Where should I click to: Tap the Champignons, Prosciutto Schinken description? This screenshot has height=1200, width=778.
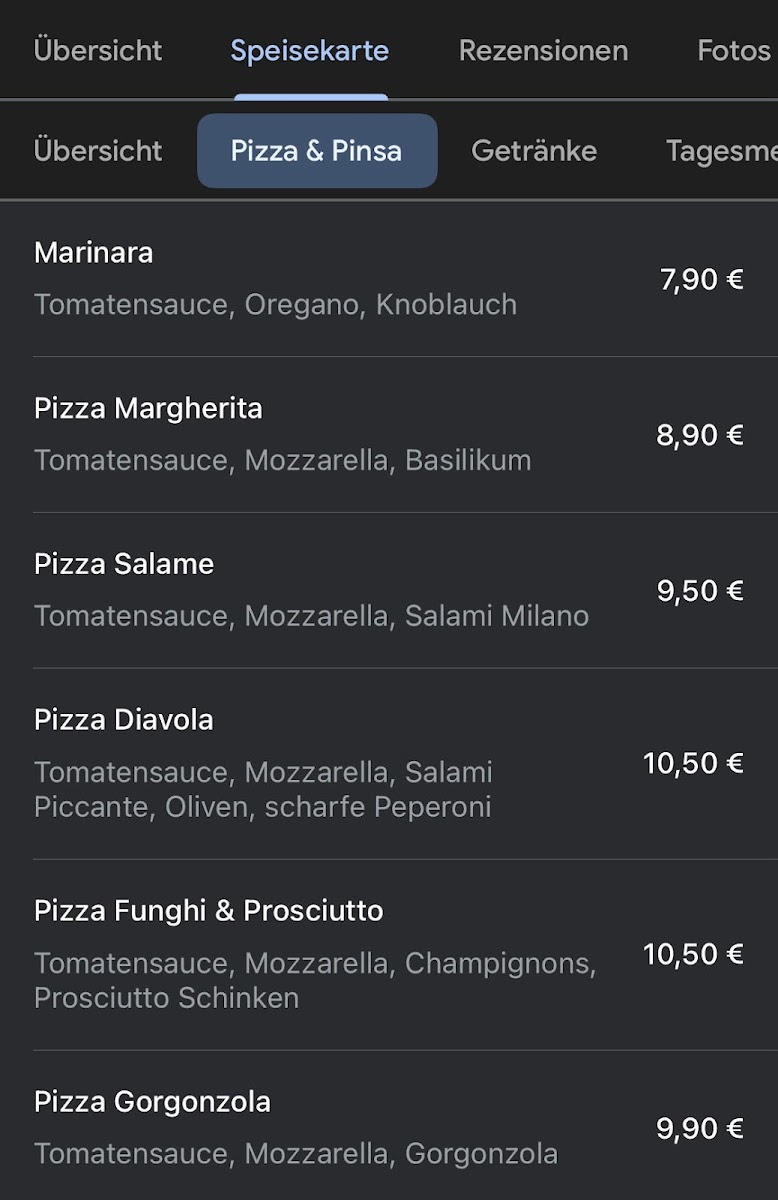315,980
